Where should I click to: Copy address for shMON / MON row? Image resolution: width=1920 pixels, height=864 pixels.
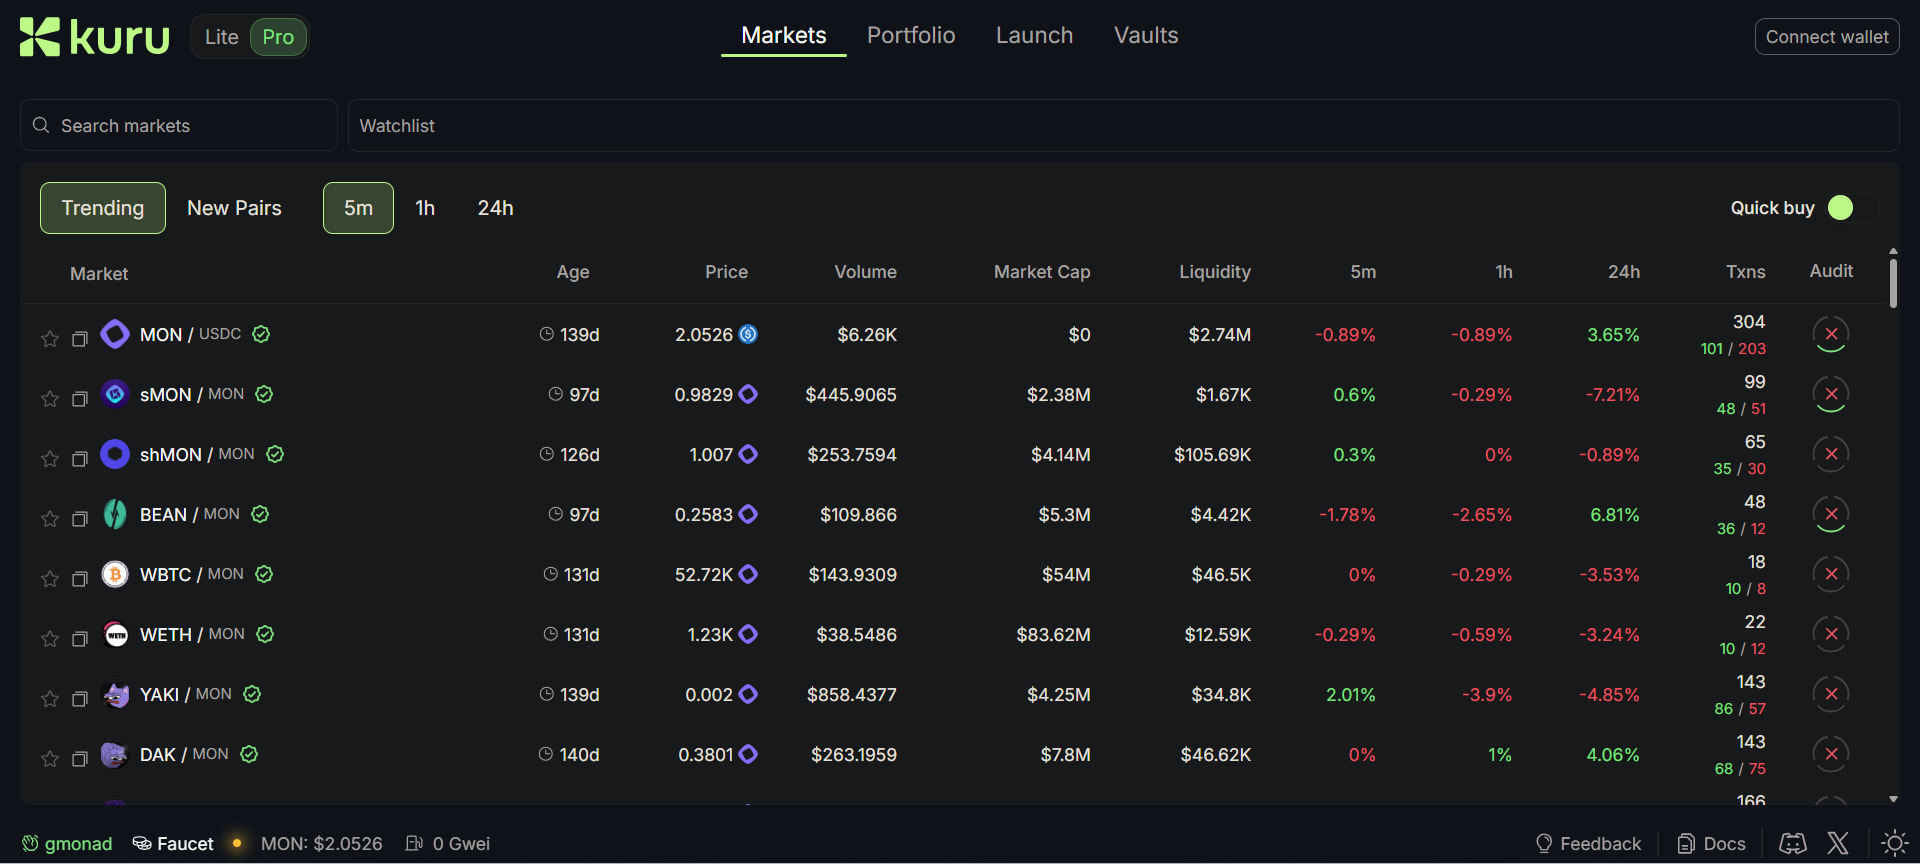(80, 459)
